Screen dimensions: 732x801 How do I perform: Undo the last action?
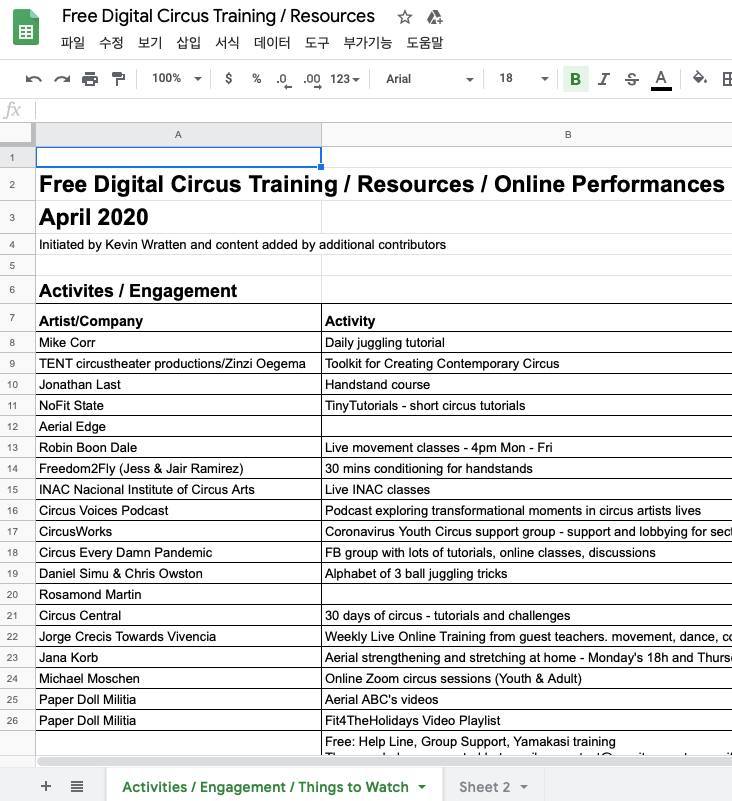point(34,79)
